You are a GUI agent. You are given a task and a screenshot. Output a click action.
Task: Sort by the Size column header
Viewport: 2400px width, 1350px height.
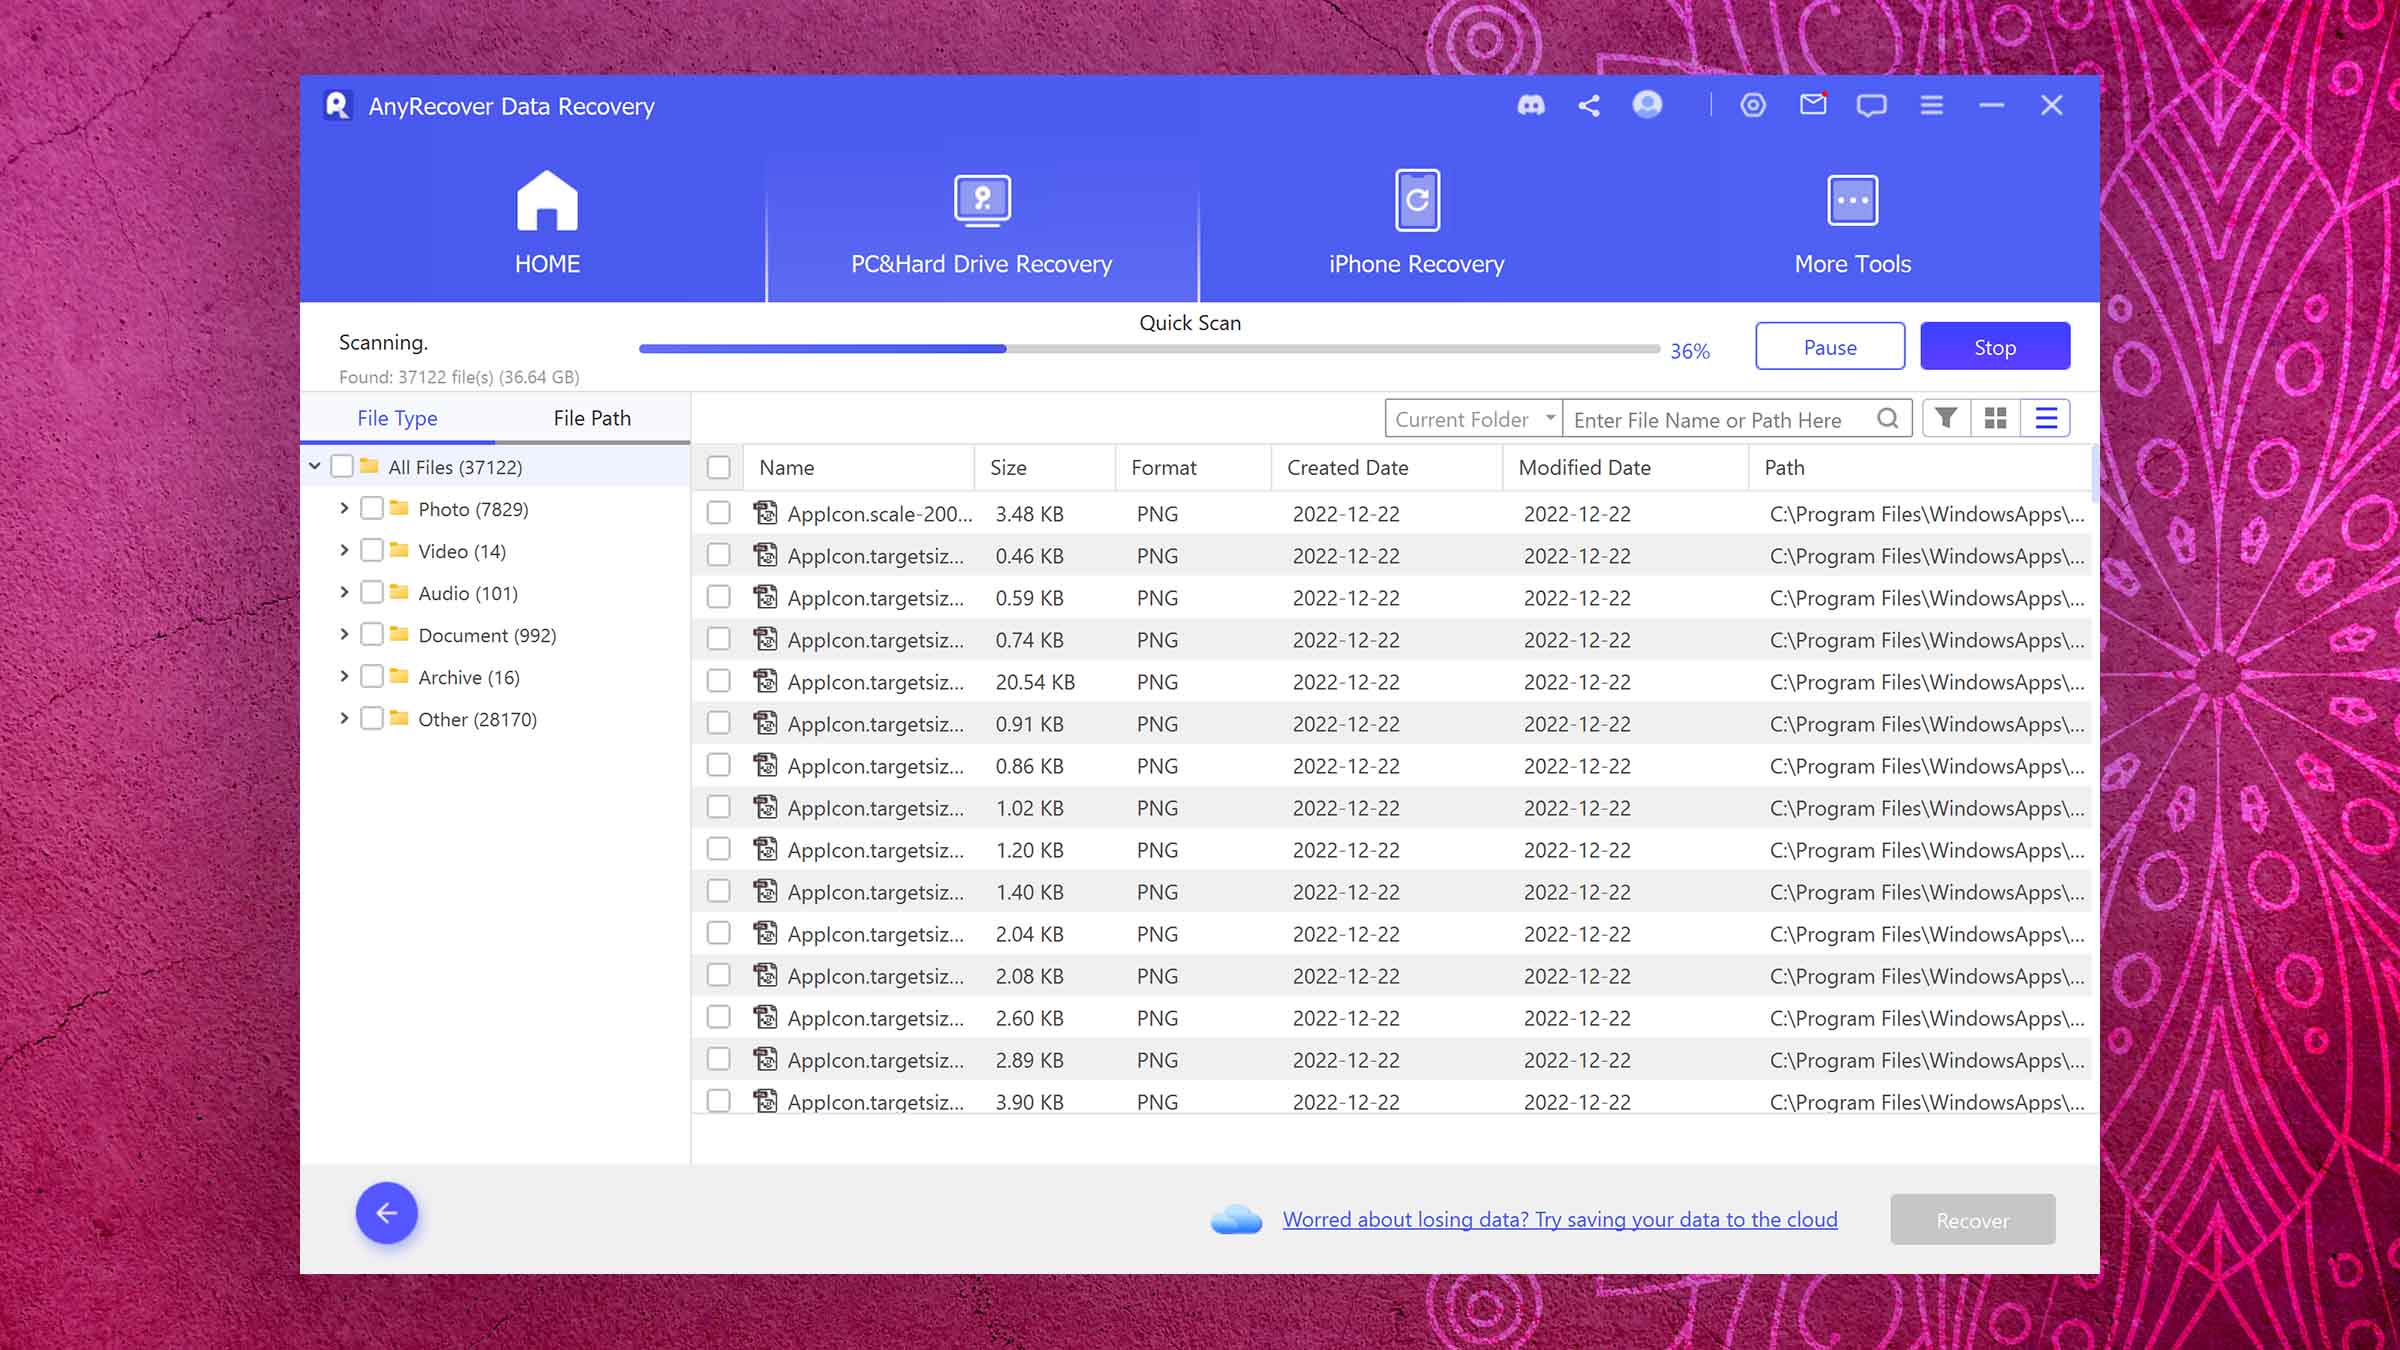(x=1045, y=467)
